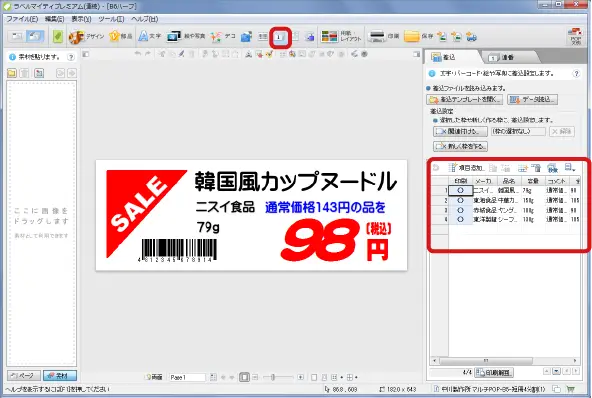
Task: Click the undo arrow in edit toolbar
Action: [x=137, y=54]
